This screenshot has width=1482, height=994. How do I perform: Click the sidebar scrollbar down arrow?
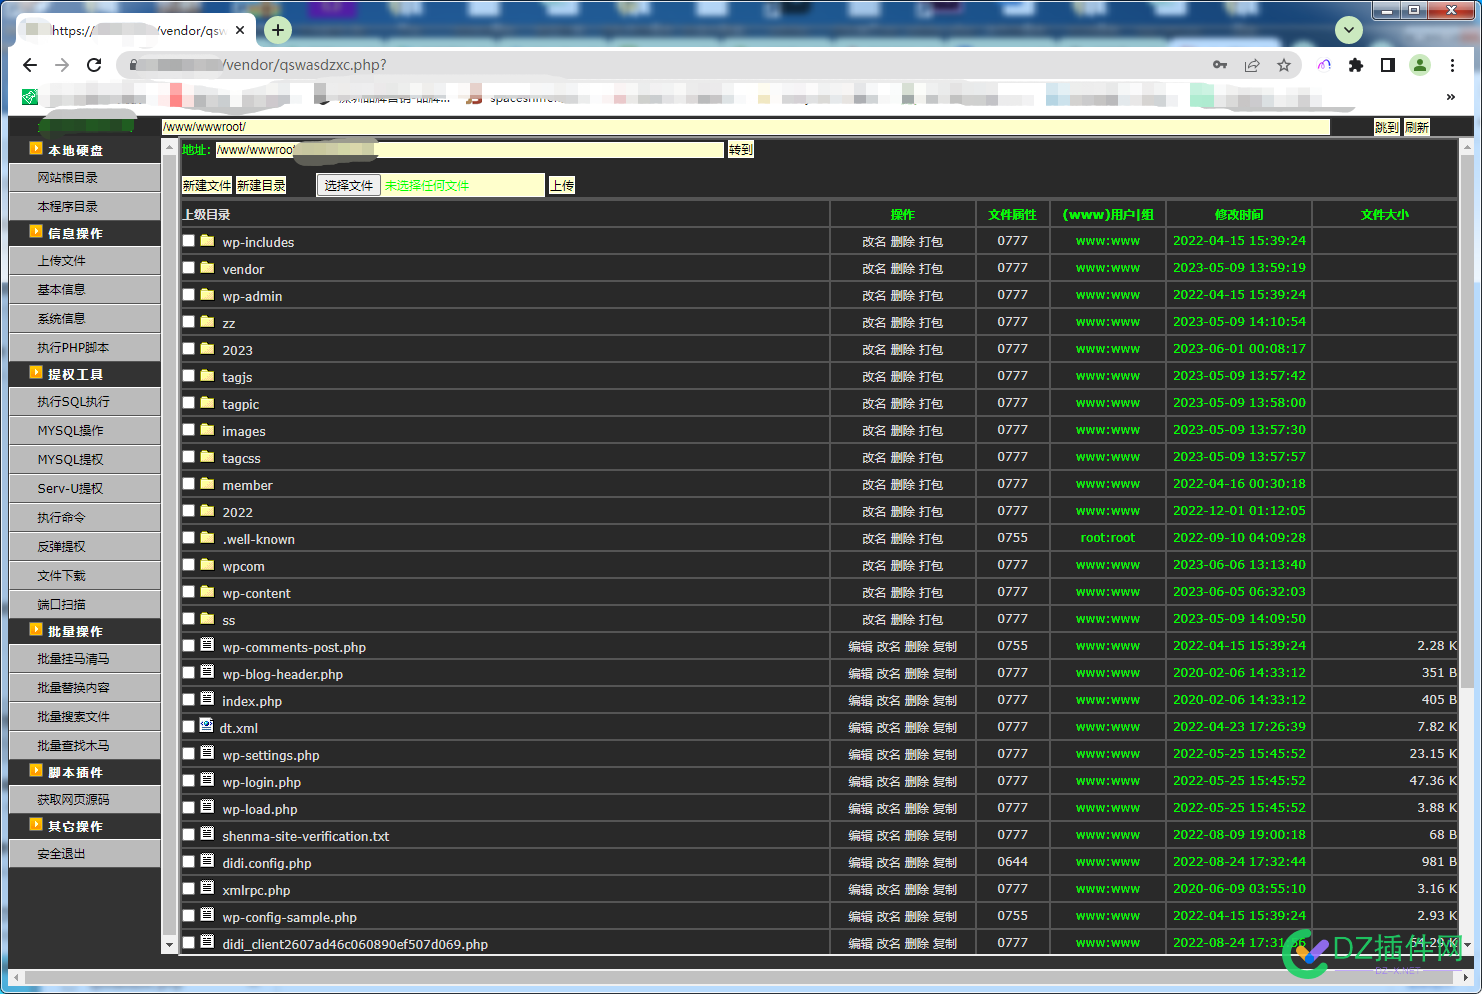[169, 944]
